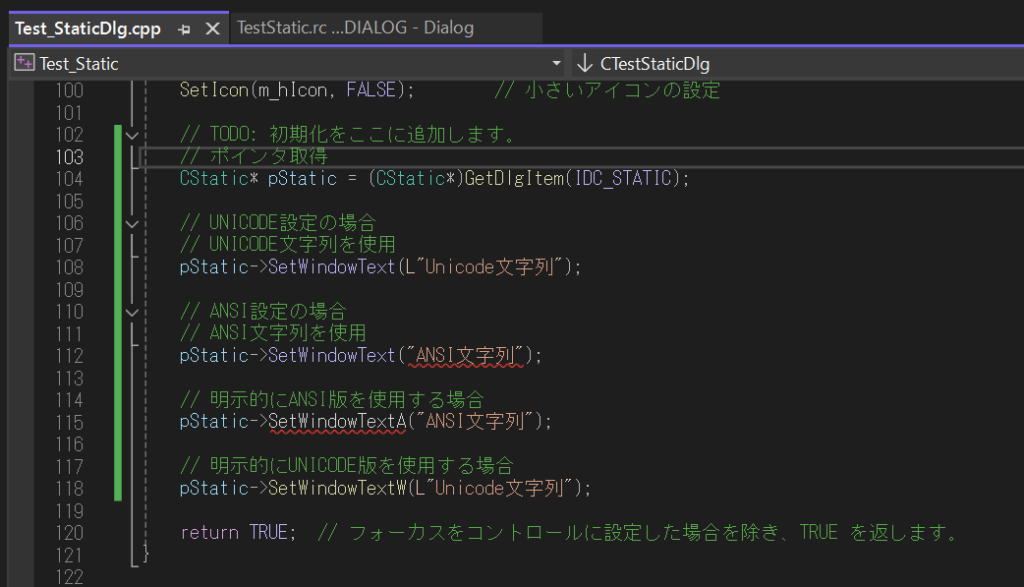
Task: Open the dropdown arrow in the navigation bar
Action: tap(556, 62)
